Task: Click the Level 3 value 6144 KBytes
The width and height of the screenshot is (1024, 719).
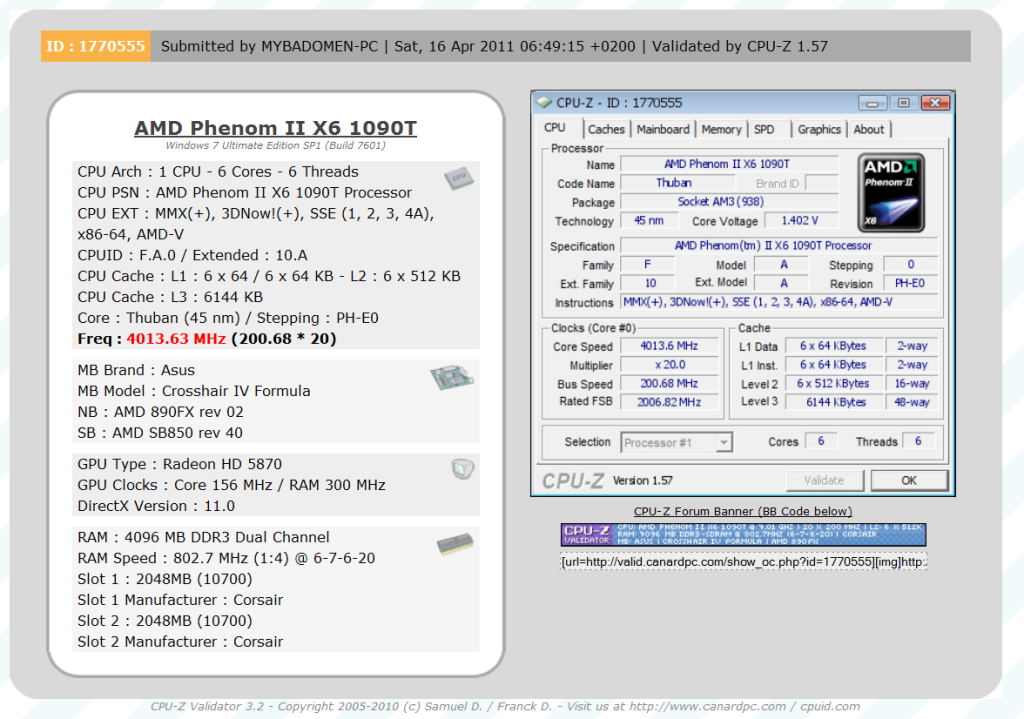Action: pos(833,402)
